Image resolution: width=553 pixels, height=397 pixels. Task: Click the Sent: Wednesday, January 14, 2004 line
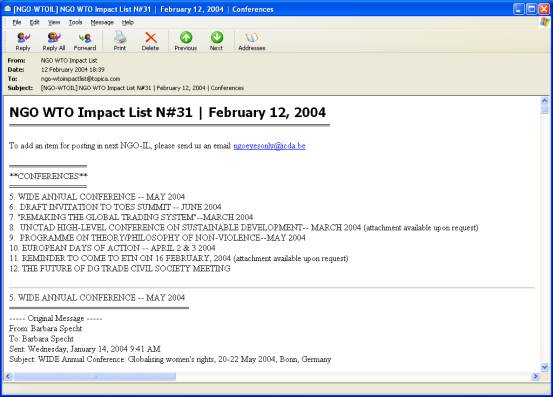85,349
